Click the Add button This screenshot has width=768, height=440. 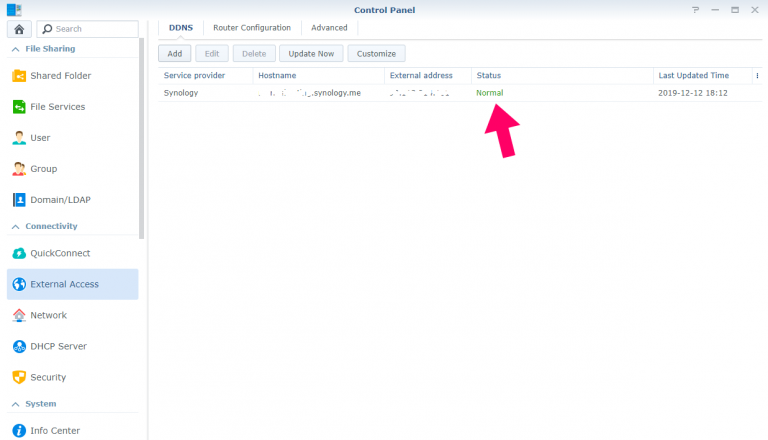pyautogui.click(x=174, y=53)
